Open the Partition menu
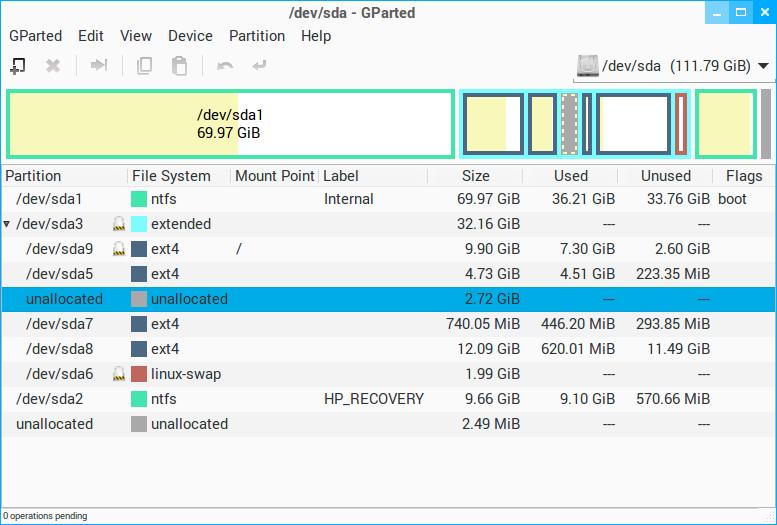 click(x=257, y=36)
